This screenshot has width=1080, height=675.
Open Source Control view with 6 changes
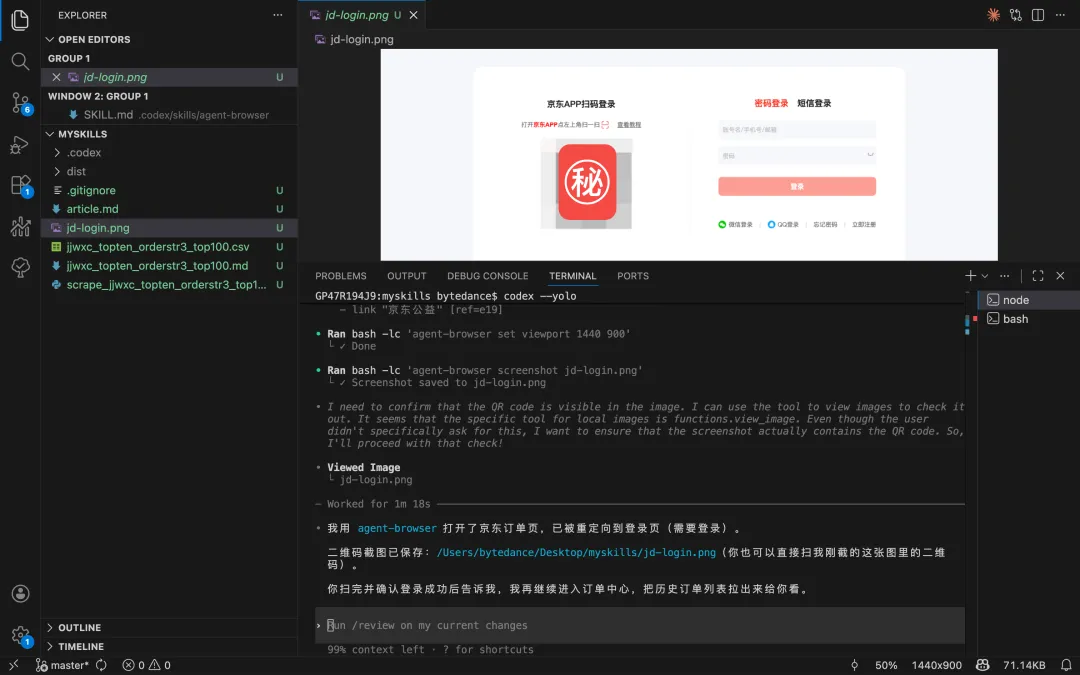pos(20,102)
